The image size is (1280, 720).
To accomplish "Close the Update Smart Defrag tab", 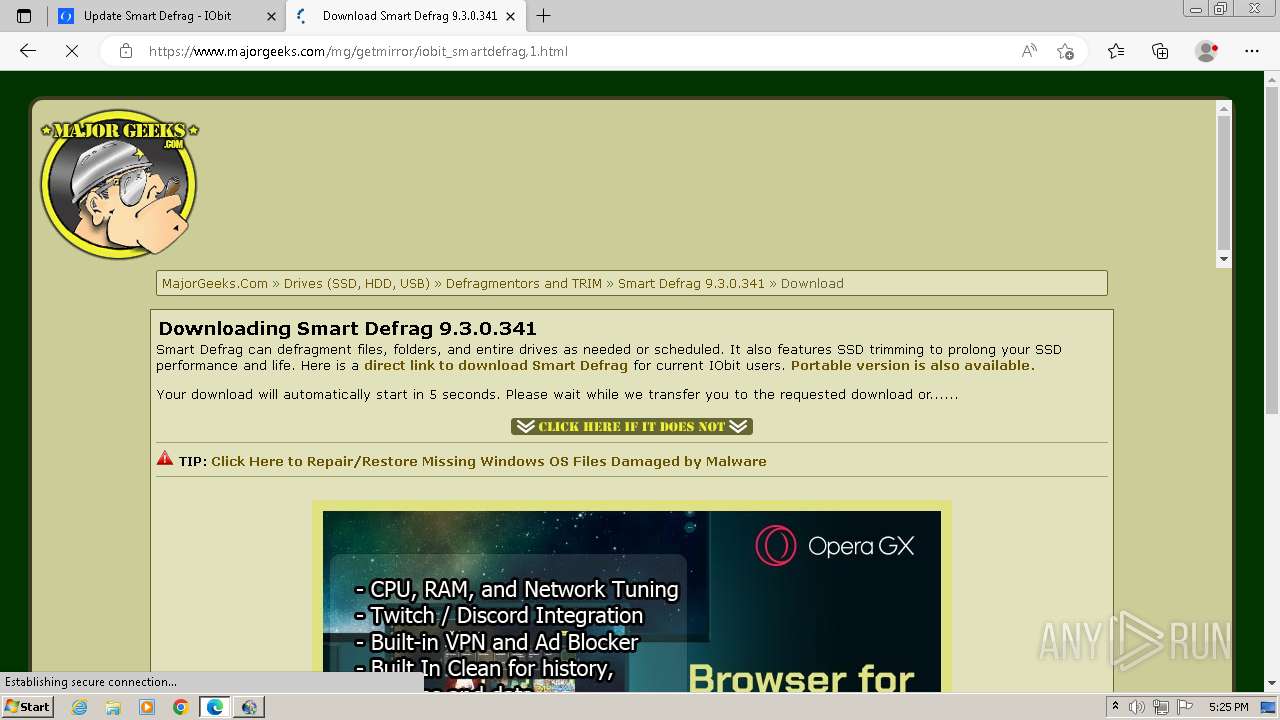I will coord(271,16).
